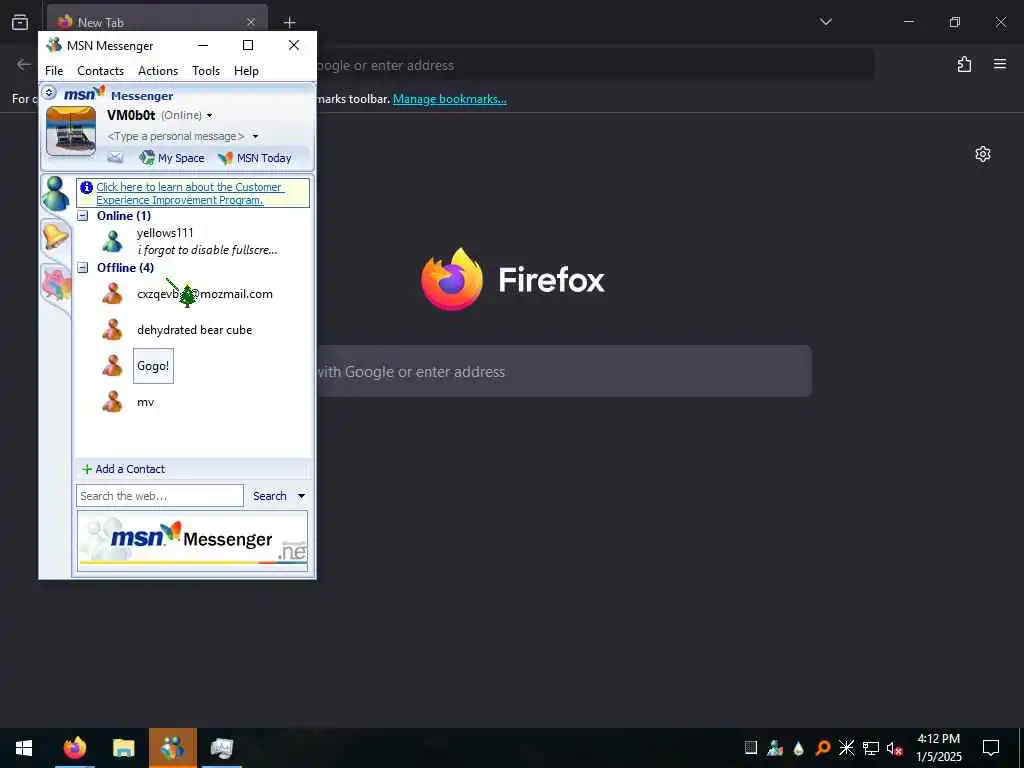Image resolution: width=1024 pixels, height=768 pixels.
Task: Click the muted volume tray icon
Action: point(894,748)
